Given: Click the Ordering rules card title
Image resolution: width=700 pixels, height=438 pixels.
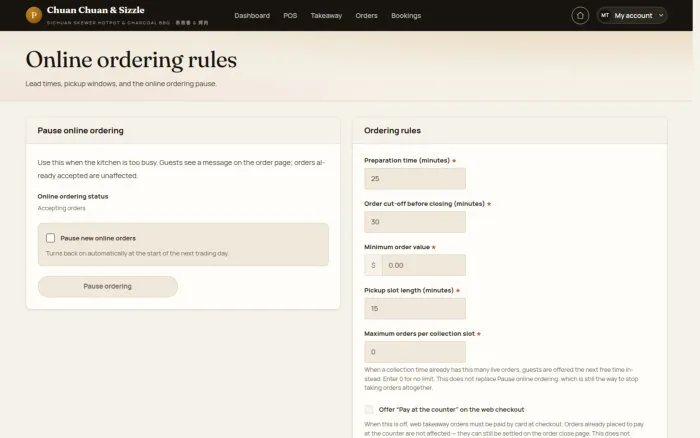Looking at the screenshot, I should coord(392,131).
